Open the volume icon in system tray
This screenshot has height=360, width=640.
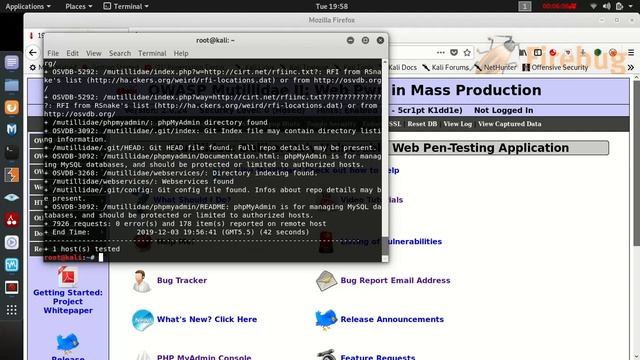pos(607,6)
